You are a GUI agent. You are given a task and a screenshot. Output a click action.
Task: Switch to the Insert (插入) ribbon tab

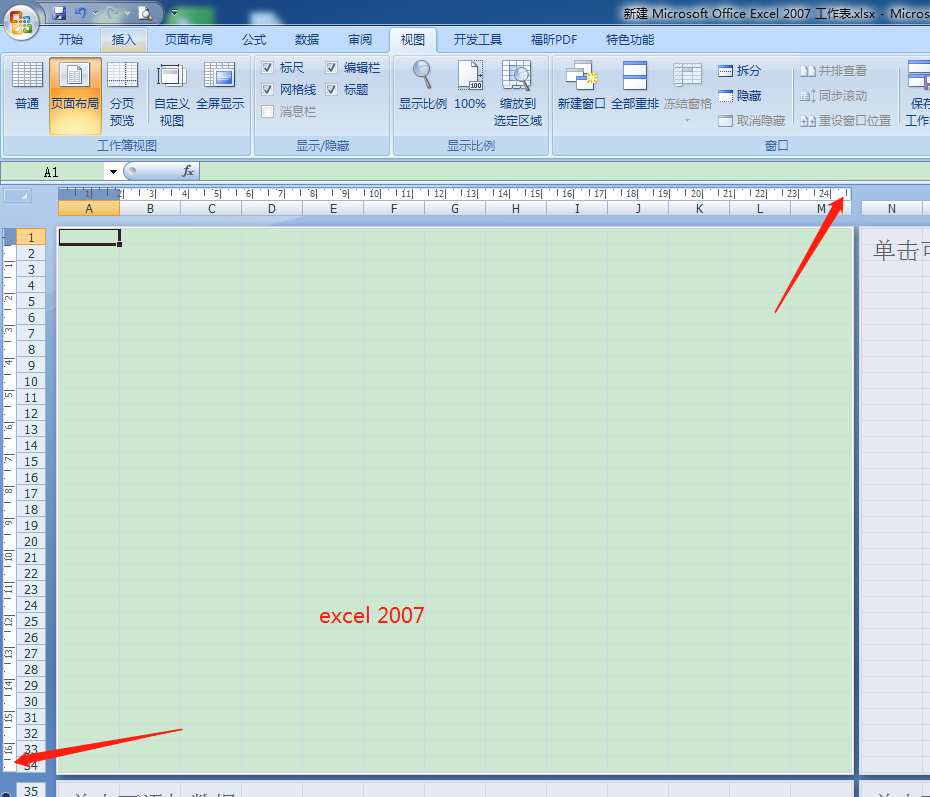(x=124, y=40)
